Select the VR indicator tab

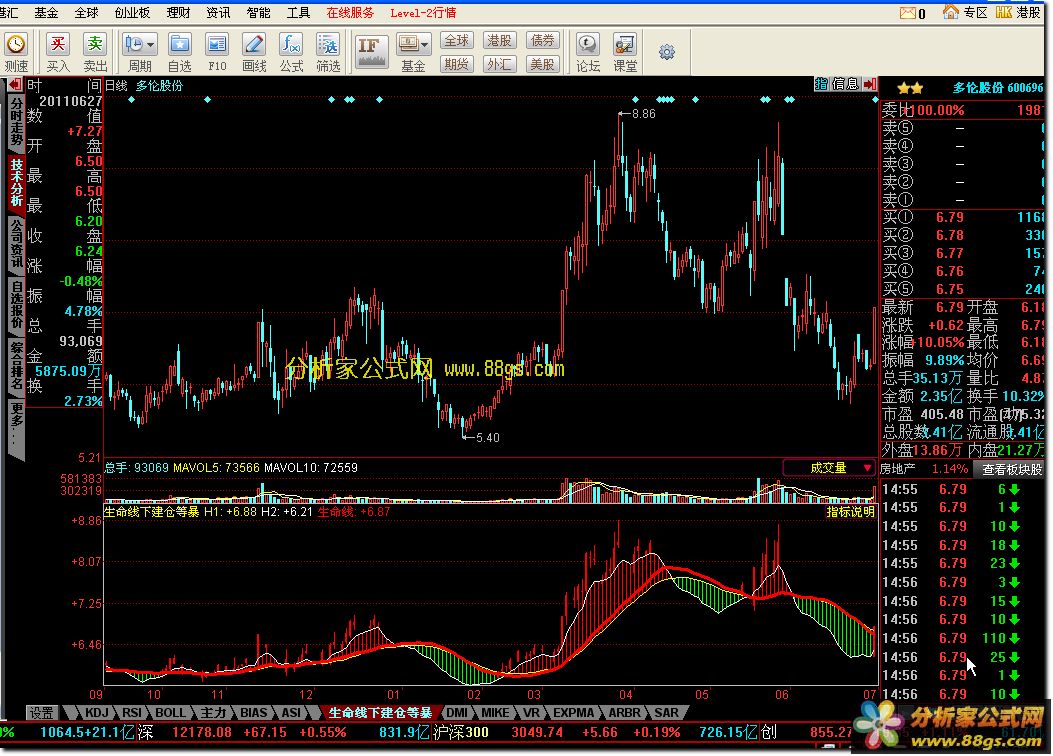click(531, 712)
